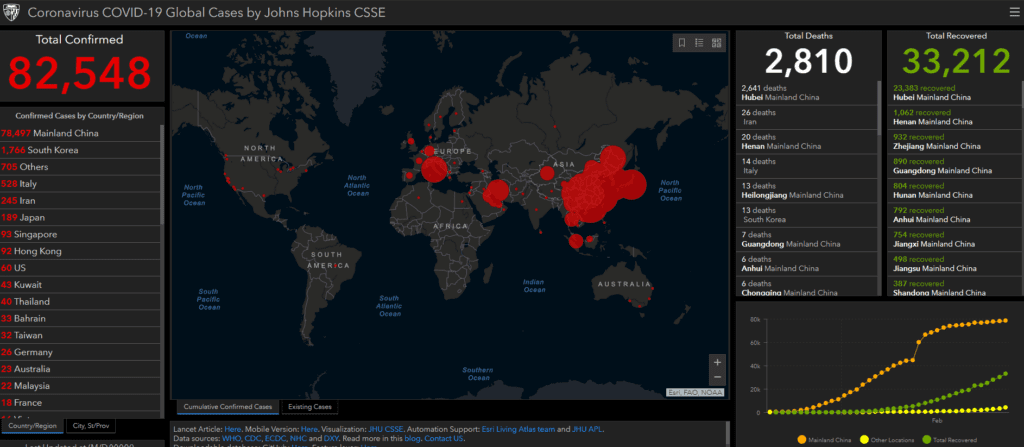Image resolution: width=1024 pixels, height=447 pixels.
Task: Open the CDC data source link
Action: pos(253,439)
